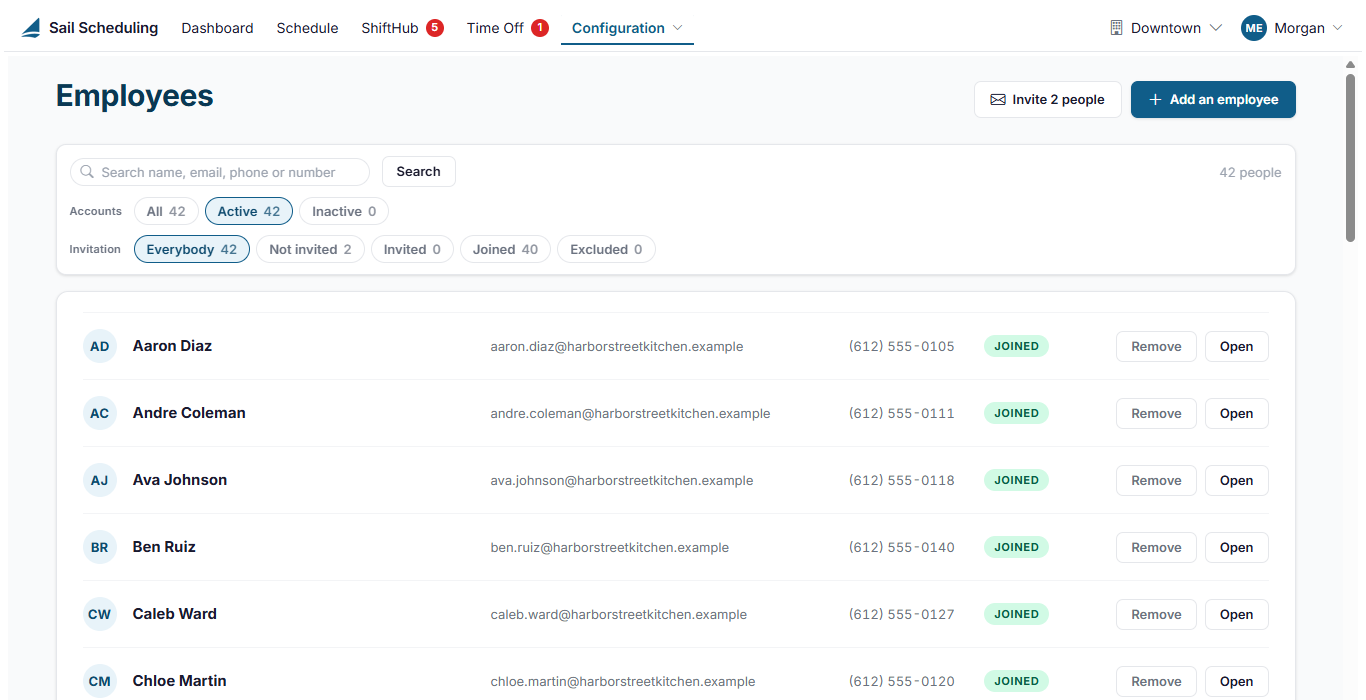This screenshot has width=1366, height=700.
Task: Open the Schedule page
Action: click(x=307, y=28)
